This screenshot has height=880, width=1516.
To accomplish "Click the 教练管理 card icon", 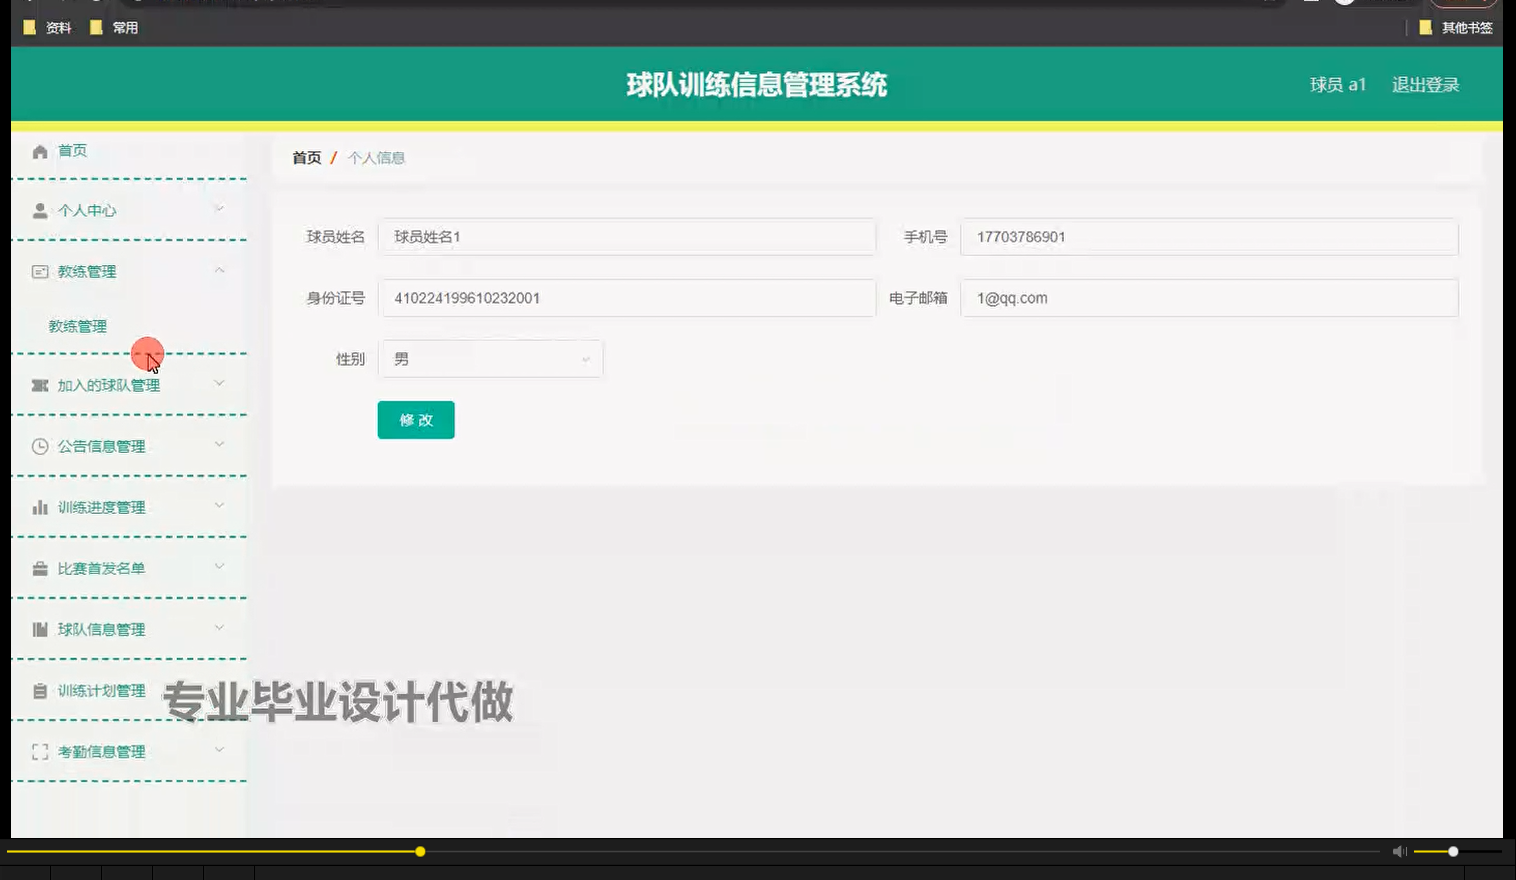I will [40, 271].
